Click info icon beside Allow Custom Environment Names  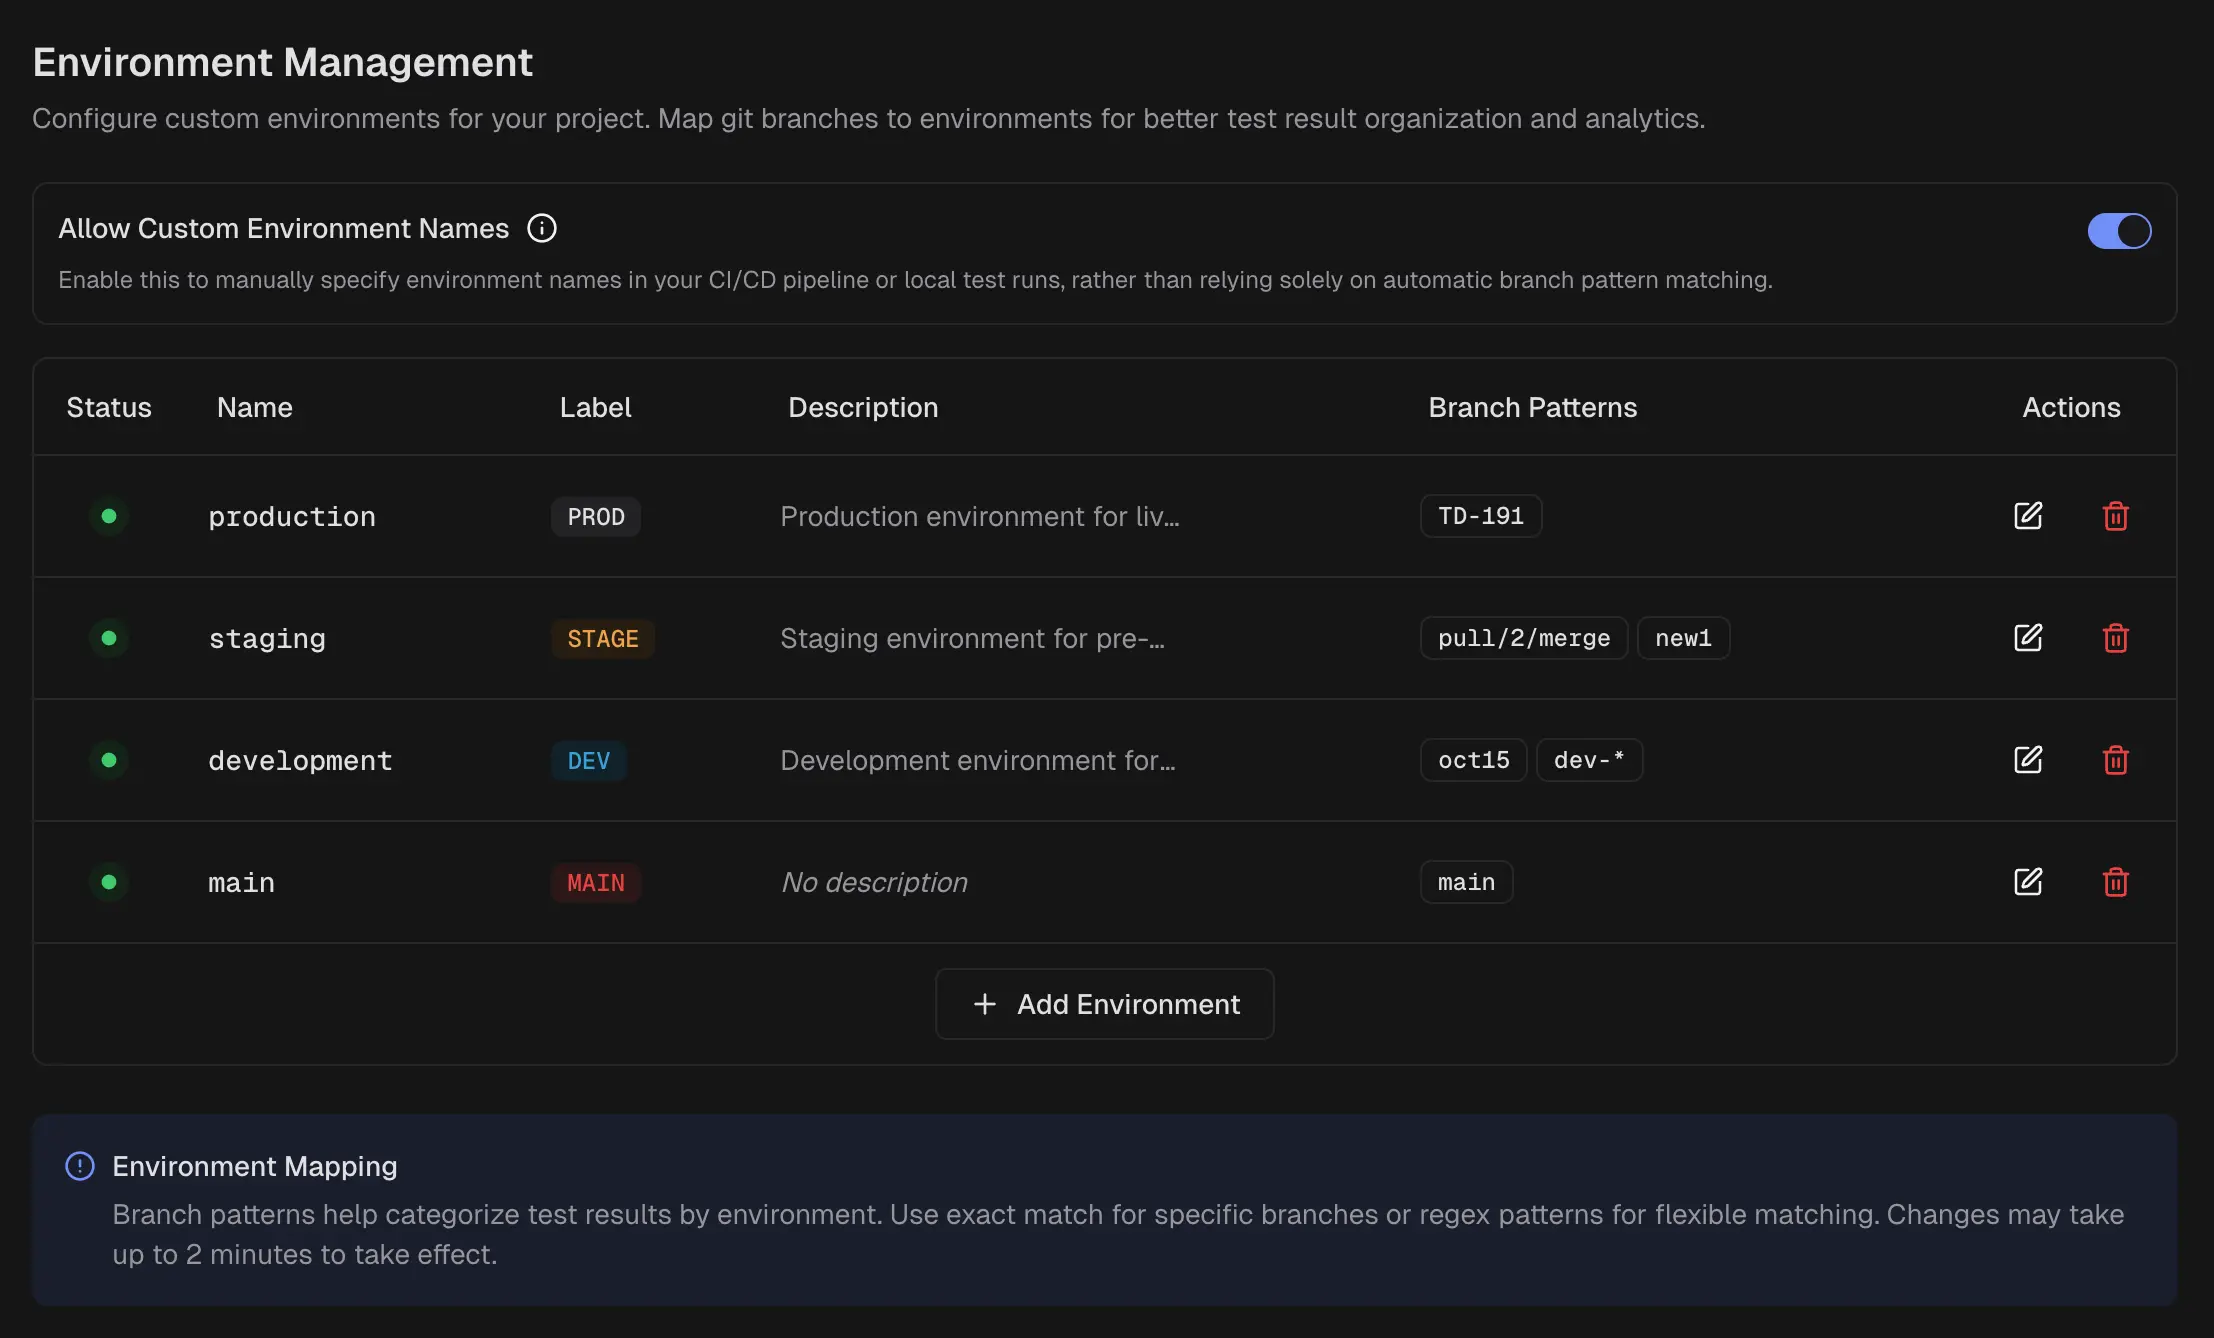point(542,229)
